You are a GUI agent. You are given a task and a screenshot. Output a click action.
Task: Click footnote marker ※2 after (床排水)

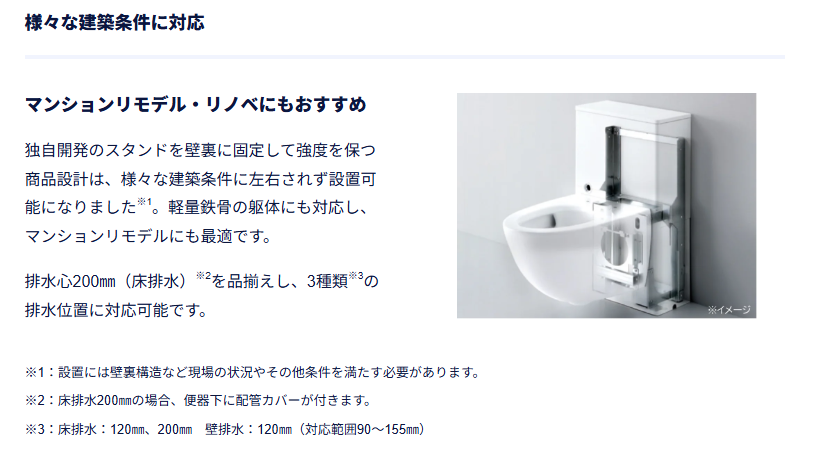(203, 276)
